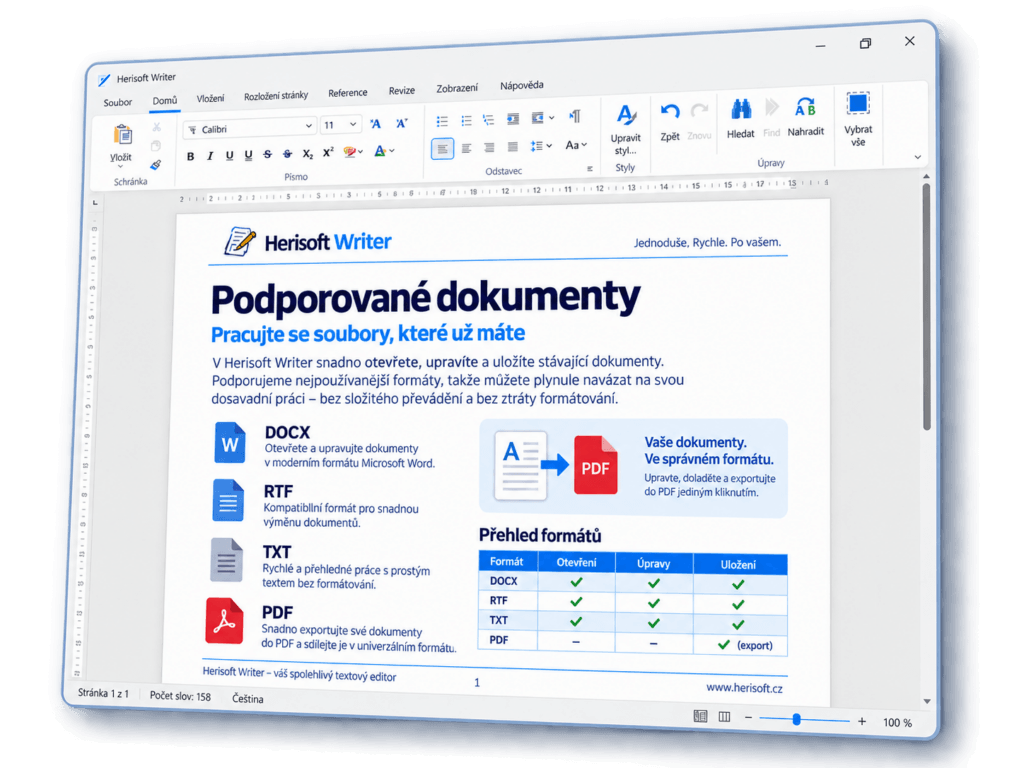Expand the highlight color arrow
1024x768 pixels.
(x=360, y=152)
